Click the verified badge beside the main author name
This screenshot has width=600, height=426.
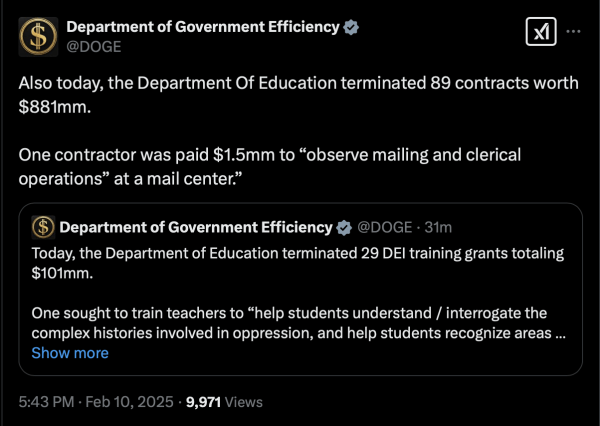[x=351, y=28]
